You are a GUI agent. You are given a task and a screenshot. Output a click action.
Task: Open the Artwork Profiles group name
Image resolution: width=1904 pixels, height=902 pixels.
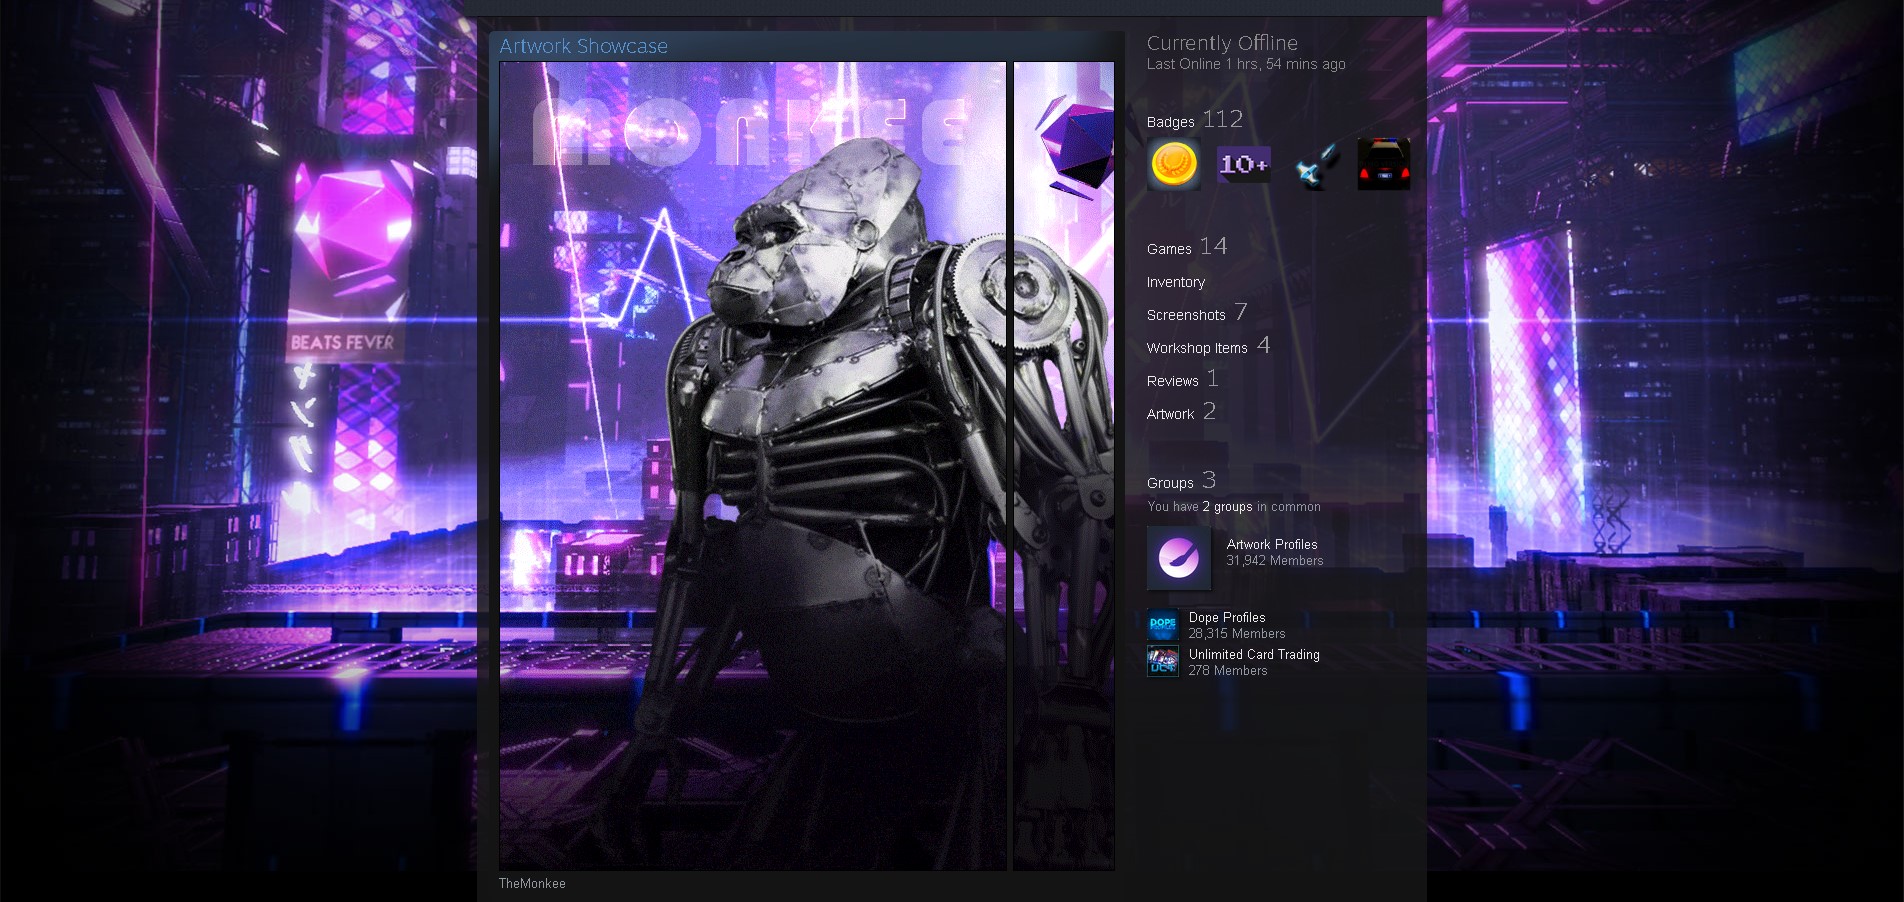(1272, 544)
